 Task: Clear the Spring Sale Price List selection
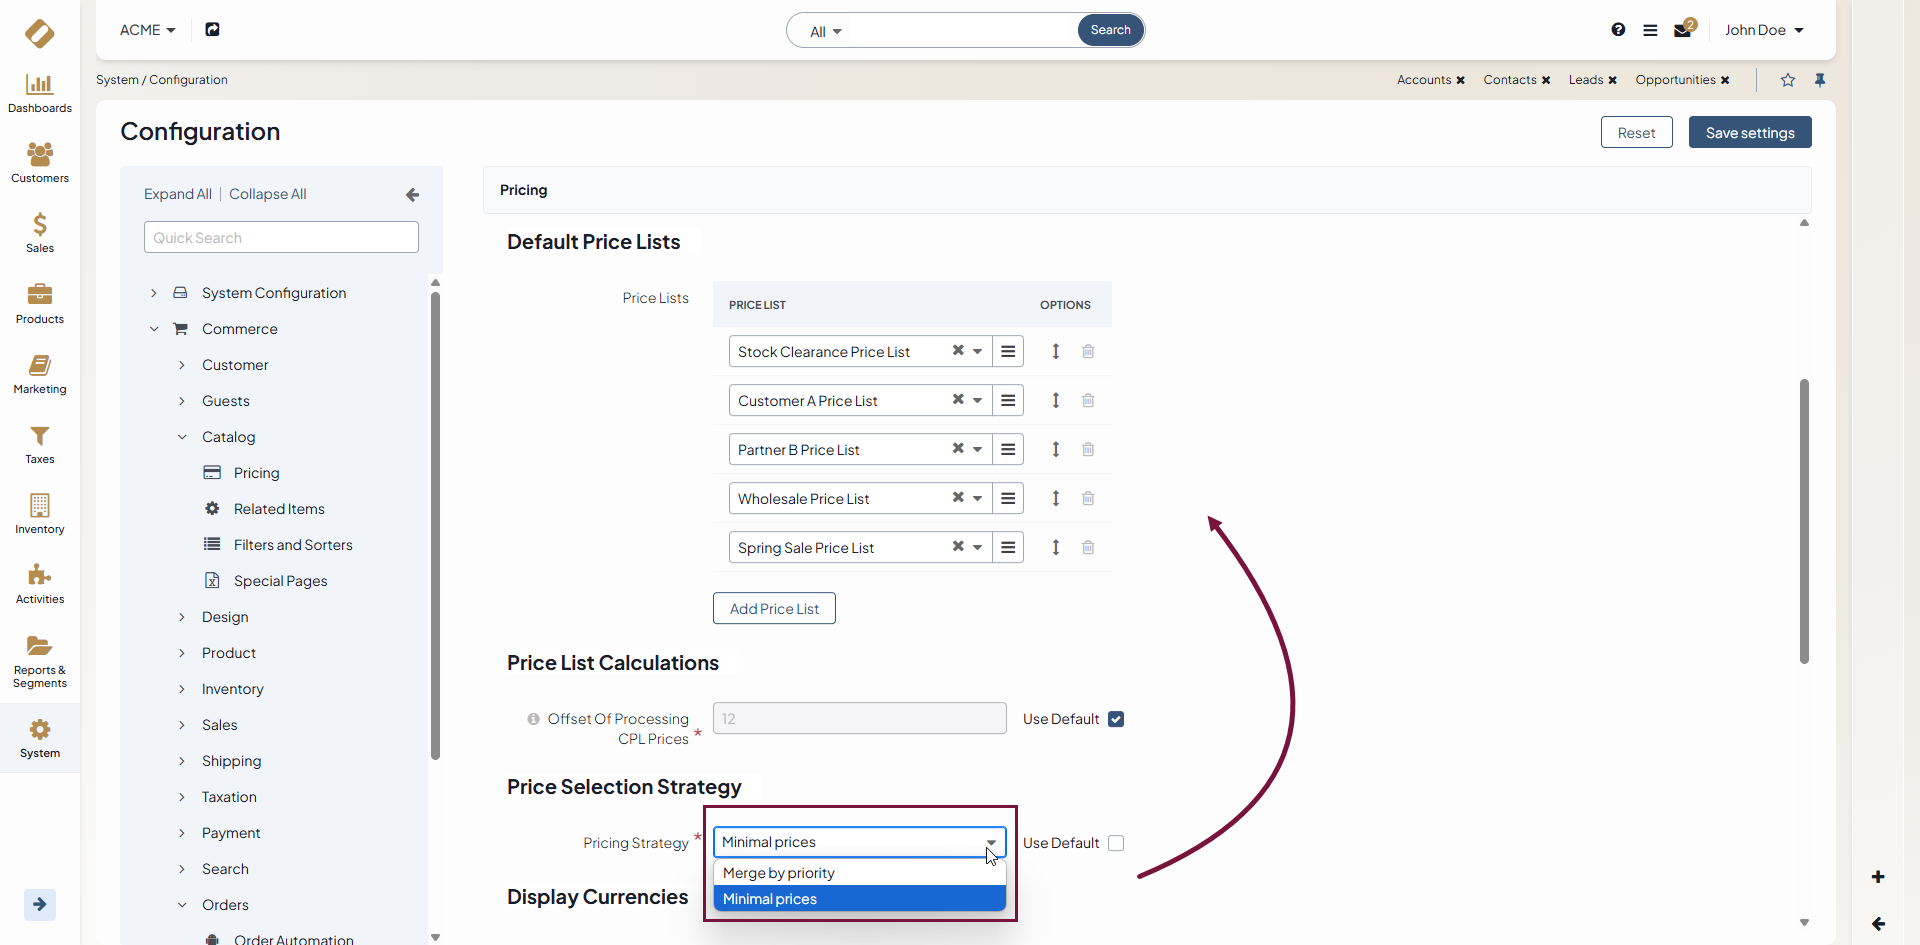[958, 546]
